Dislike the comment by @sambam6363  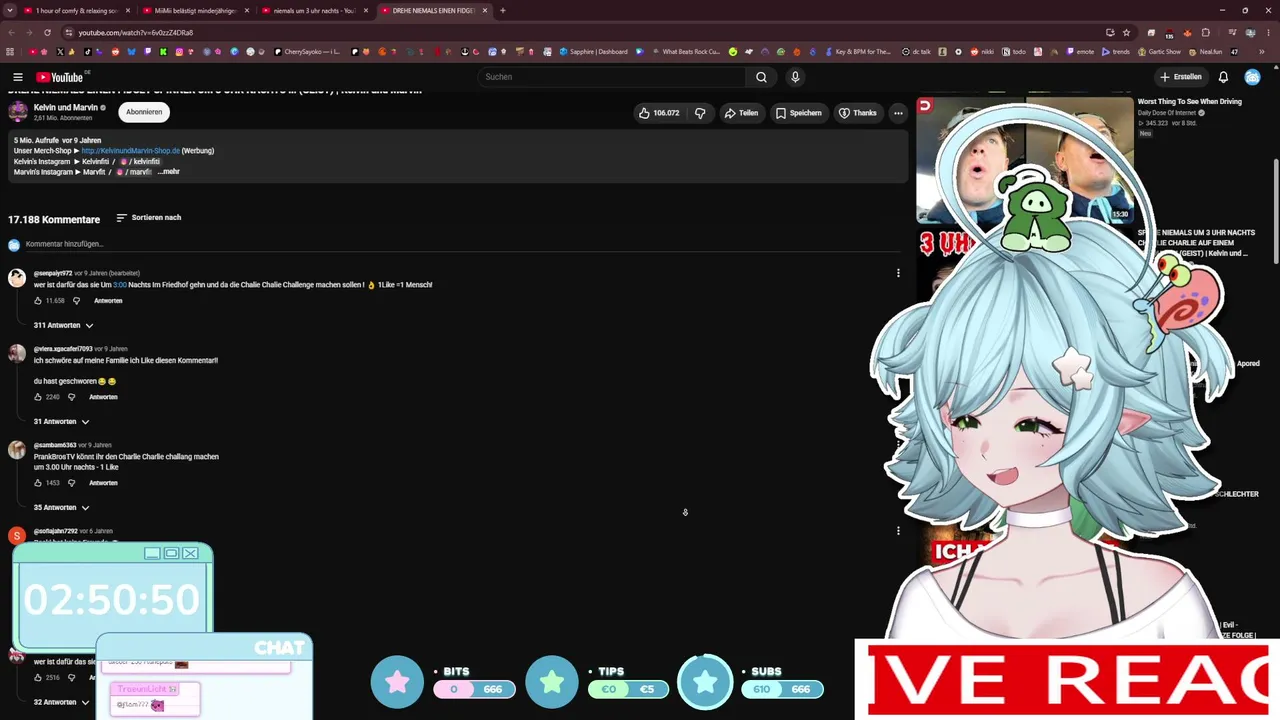(x=71, y=483)
